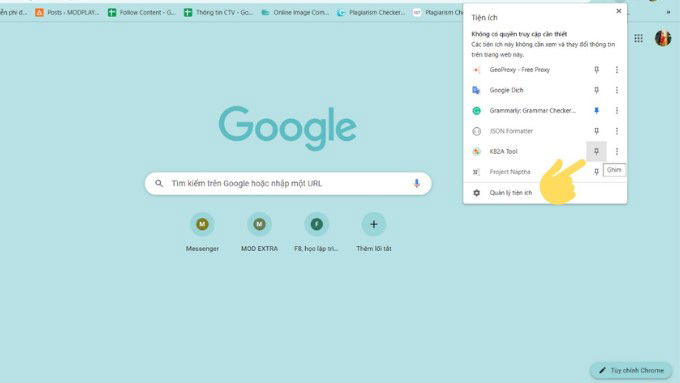Select the Project Naptha label text
Image resolution: width=680 pixels, height=383 pixels.
click(x=510, y=172)
